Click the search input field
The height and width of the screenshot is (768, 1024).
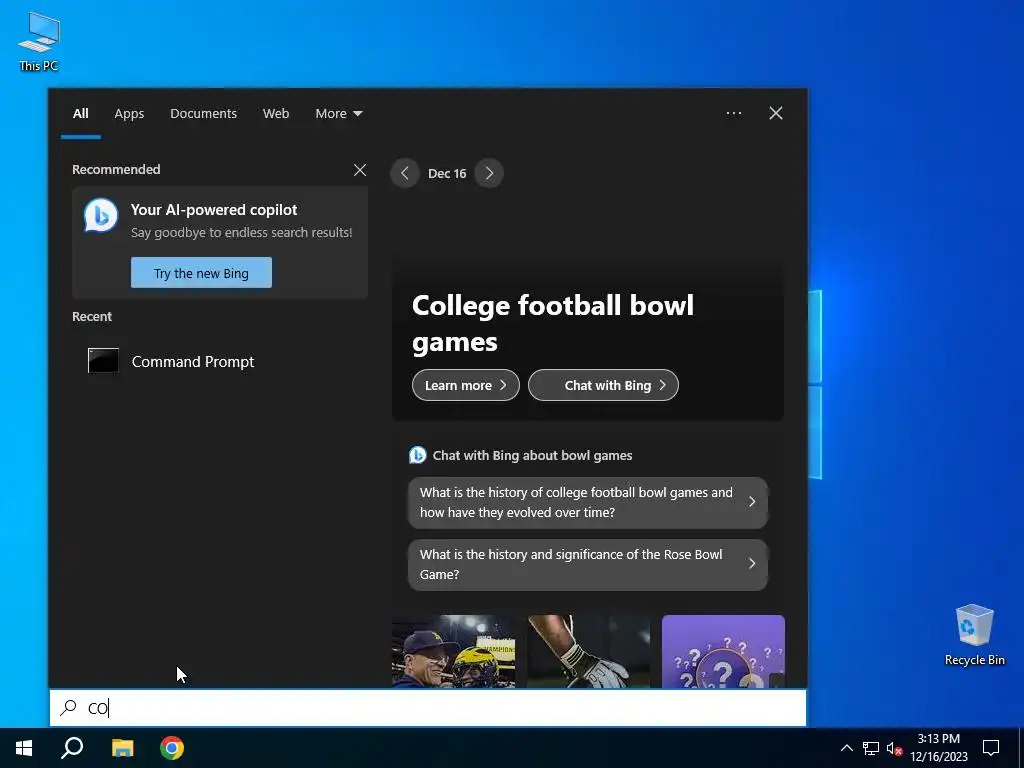click(428, 707)
